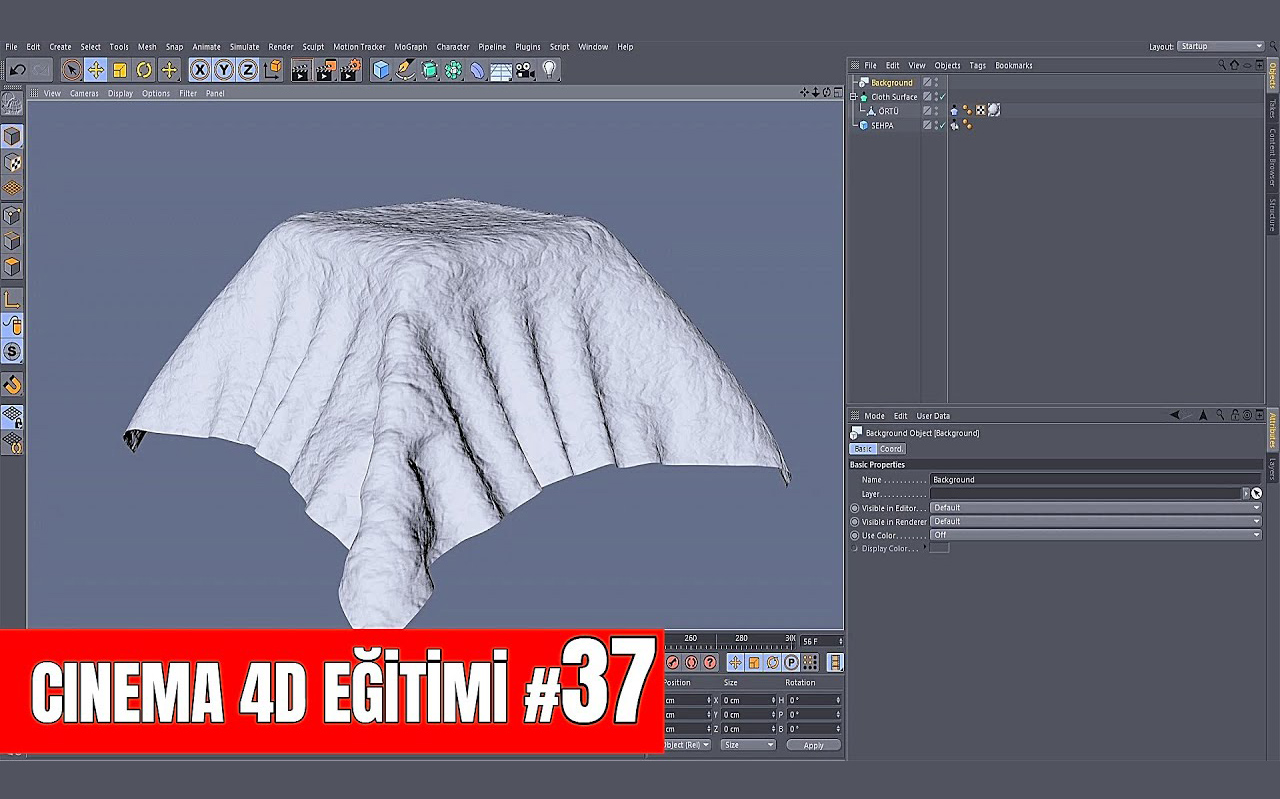Open the deformer objects icon
Image resolution: width=1280 pixels, height=799 pixels.
(477, 70)
